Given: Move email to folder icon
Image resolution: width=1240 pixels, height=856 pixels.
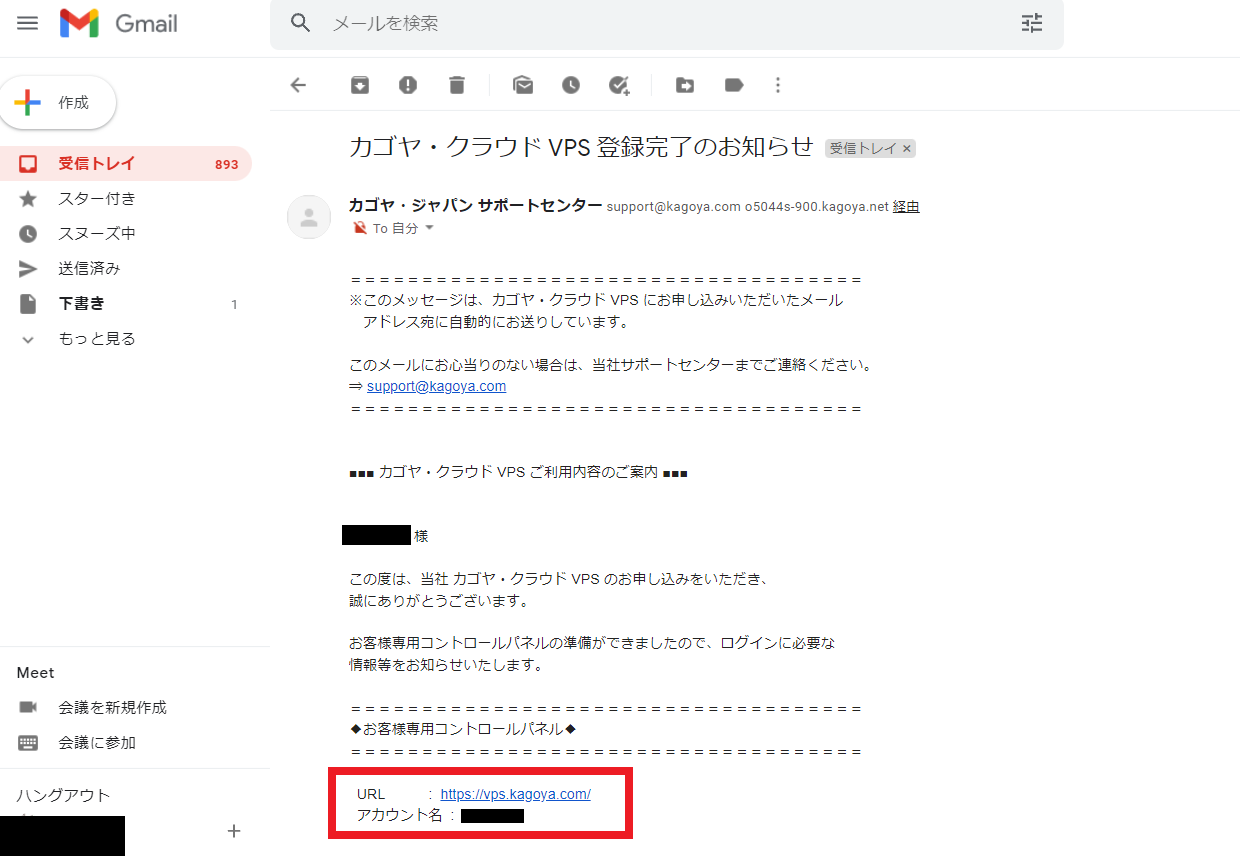Looking at the screenshot, I should [x=685, y=85].
